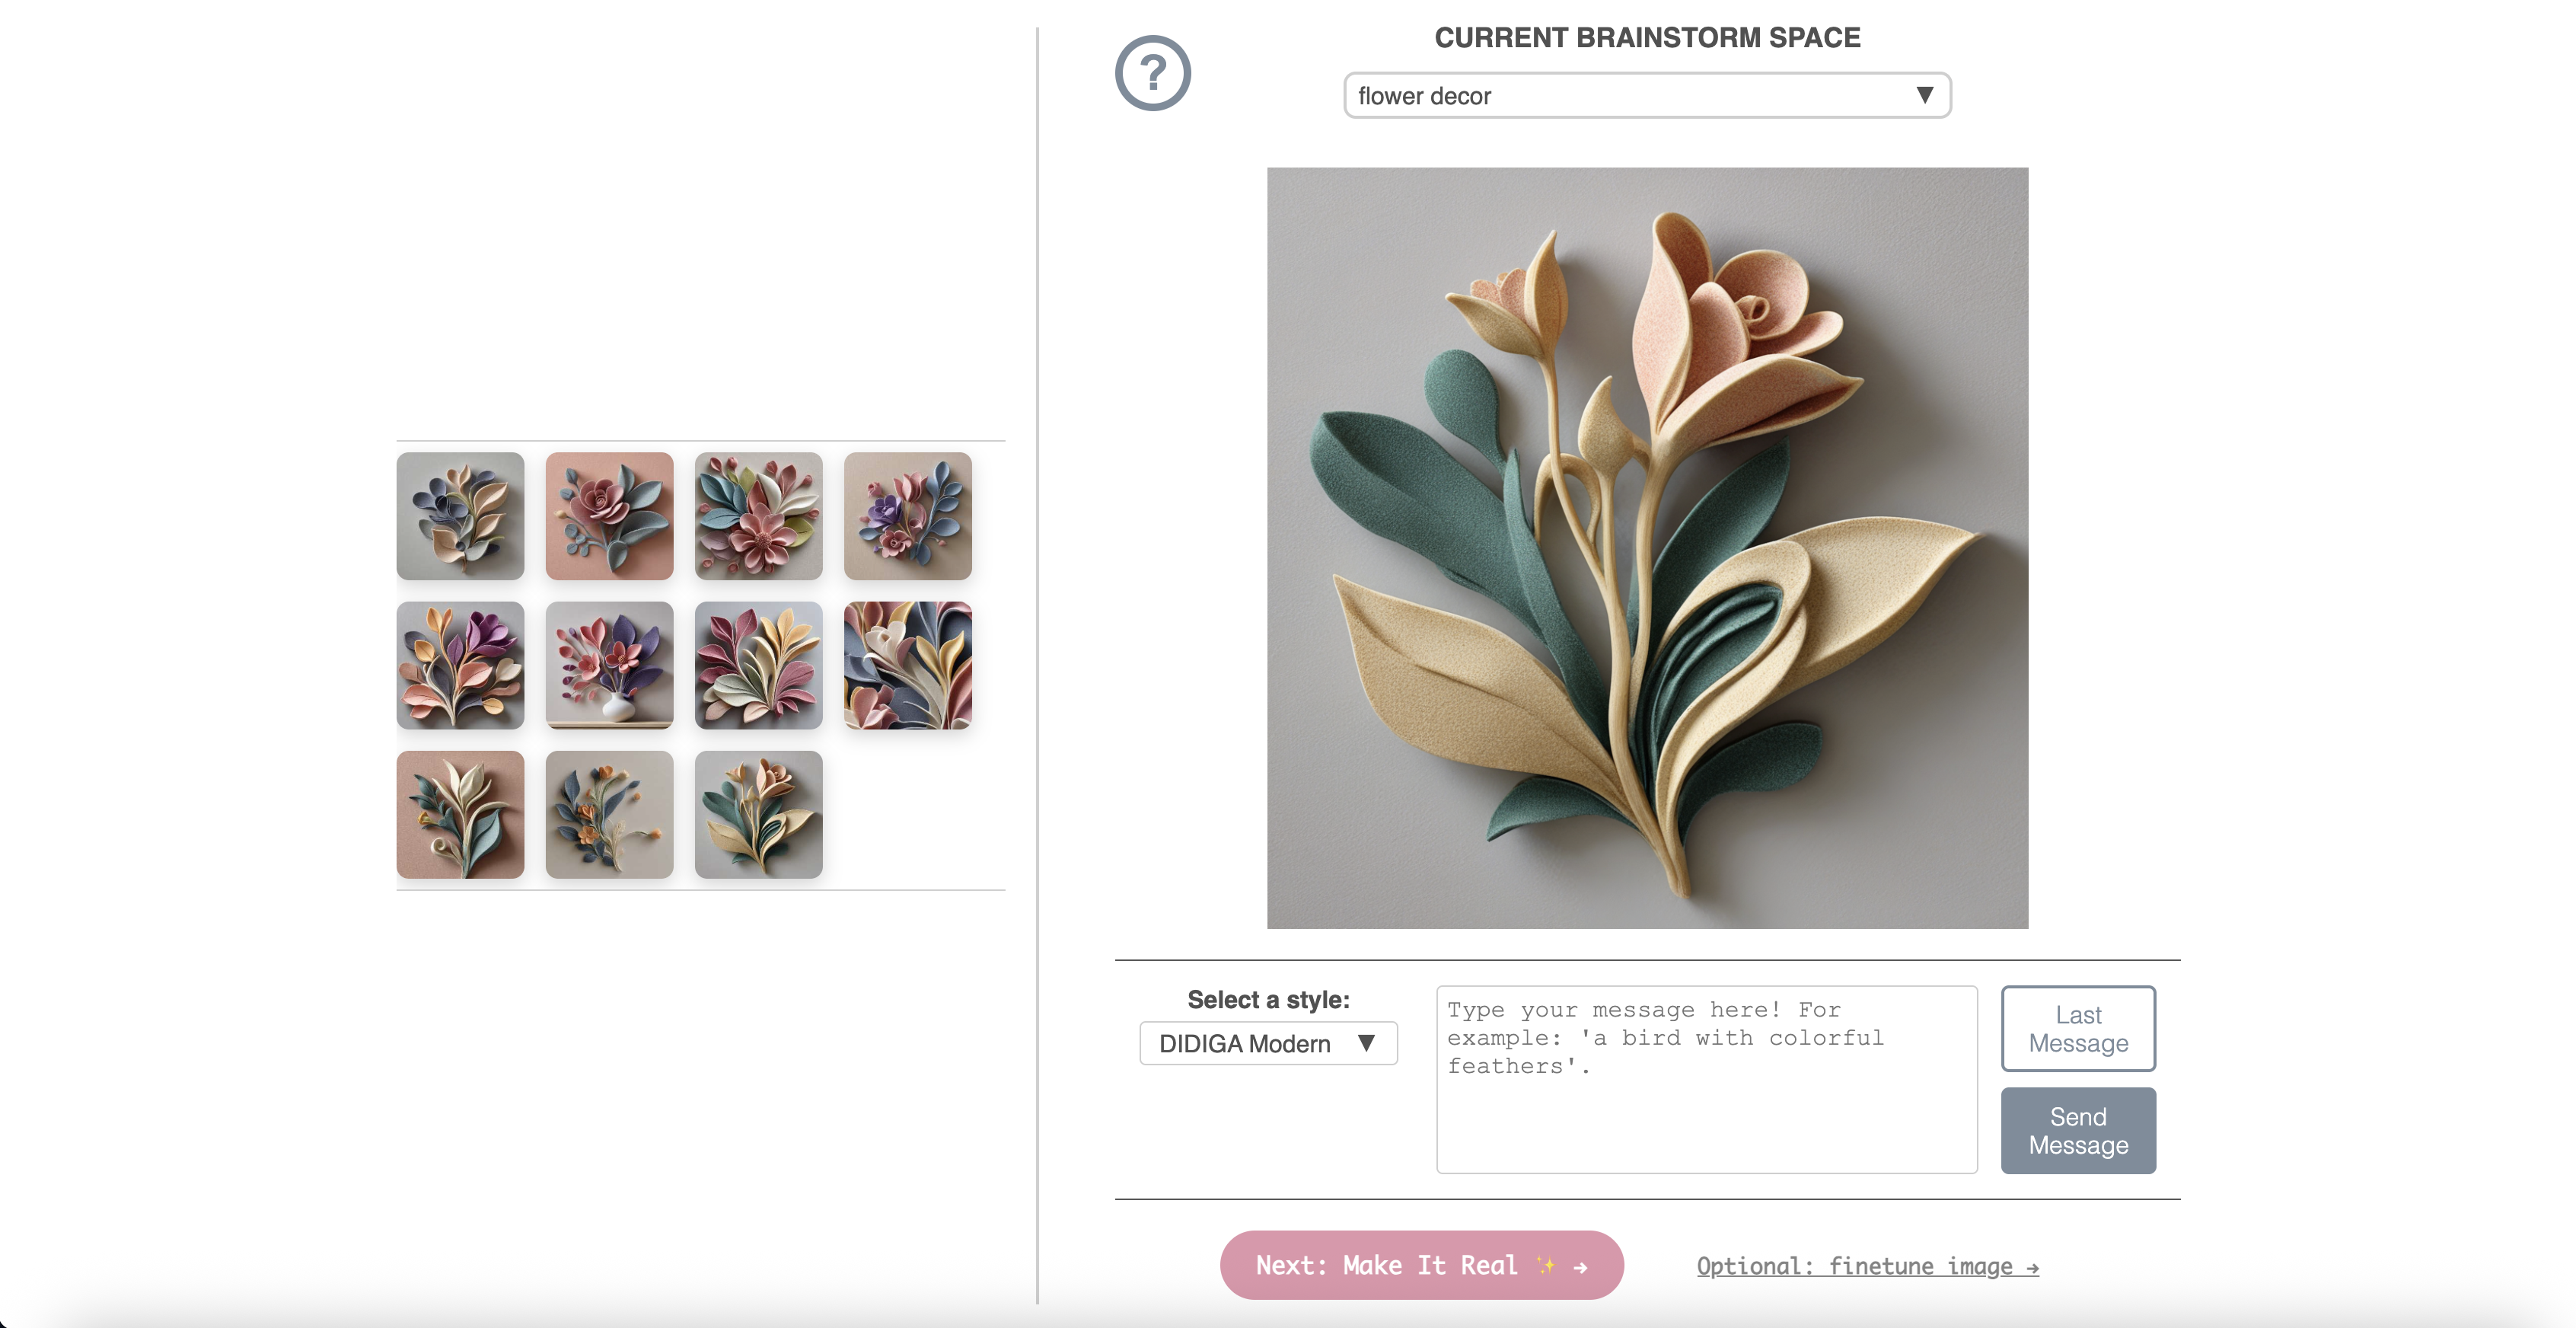The image size is (2576, 1328).
Task: Click the large flower decor preview image
Action: coord(1647,547)
